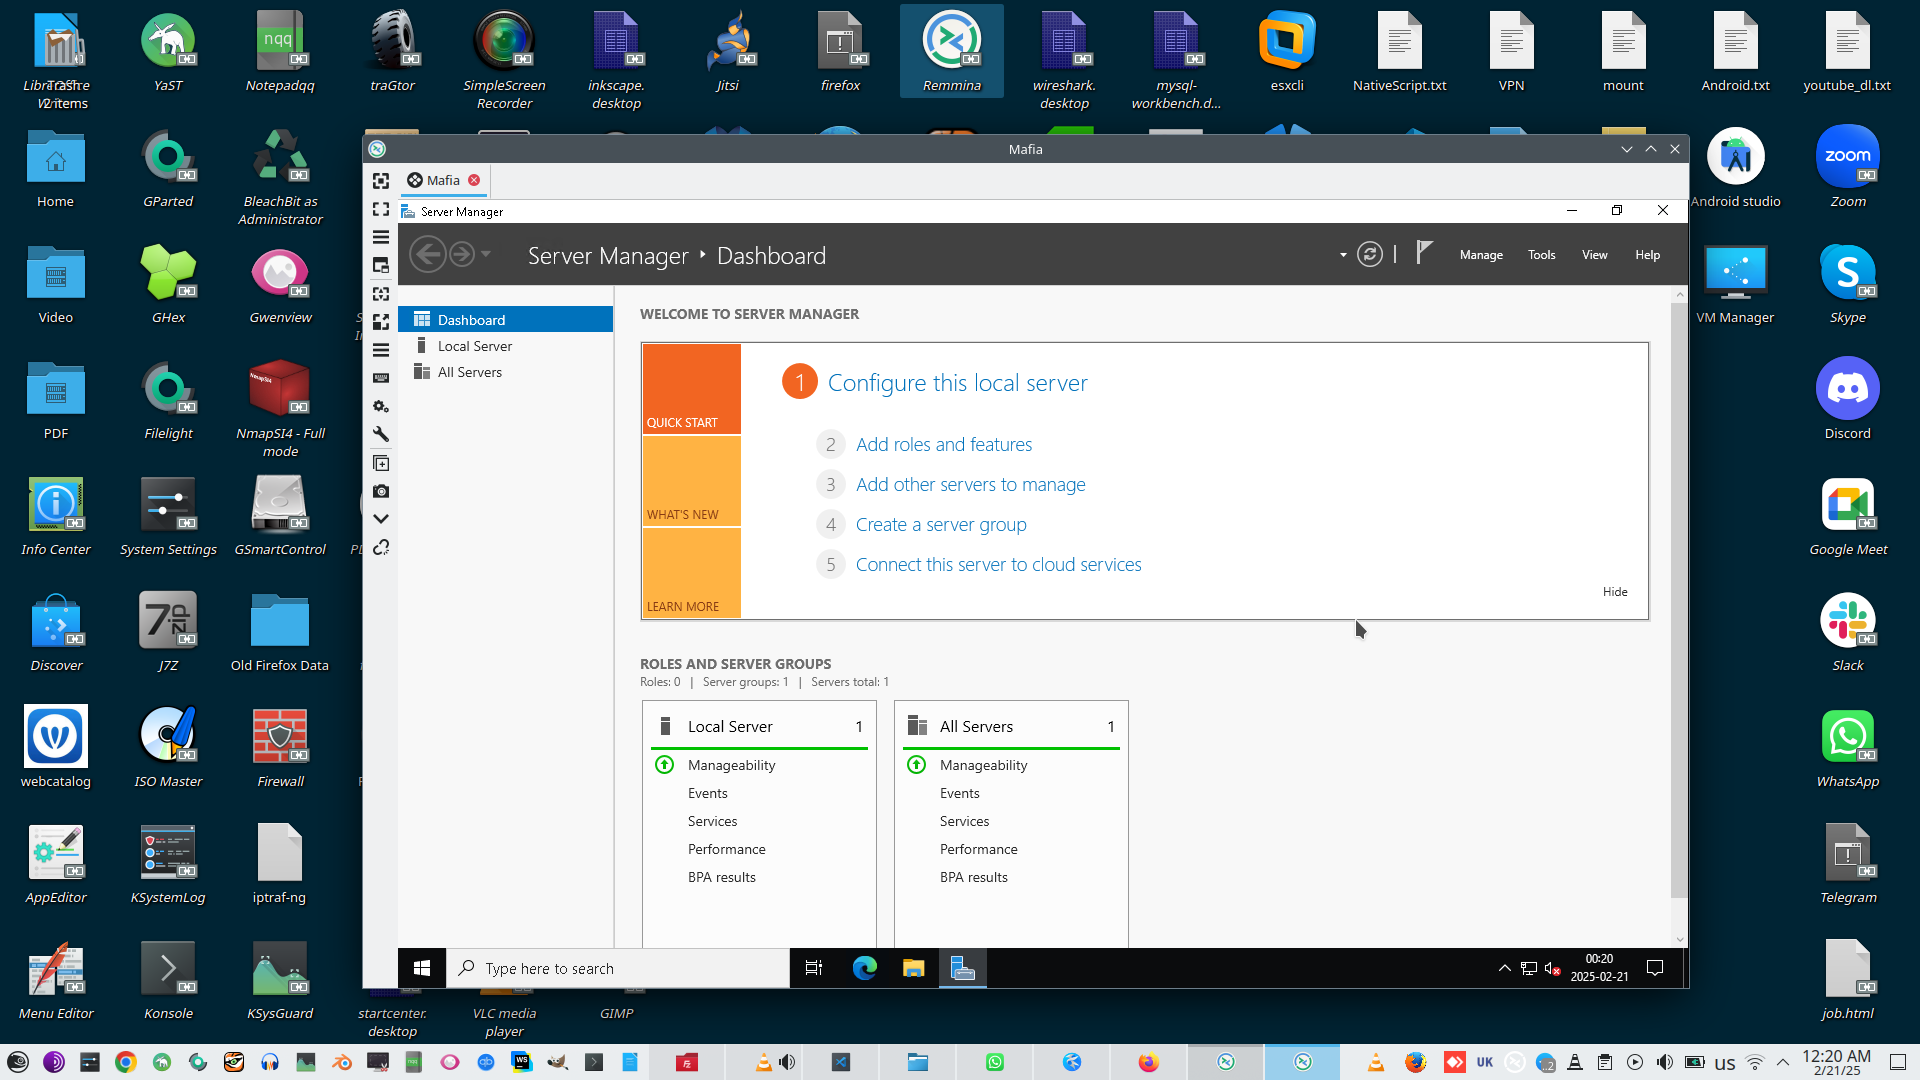Toggle Remmina fullscreen mode
Image resolution: width=1920 pixels, height=1080 pixels.
(x=381, y=209)
